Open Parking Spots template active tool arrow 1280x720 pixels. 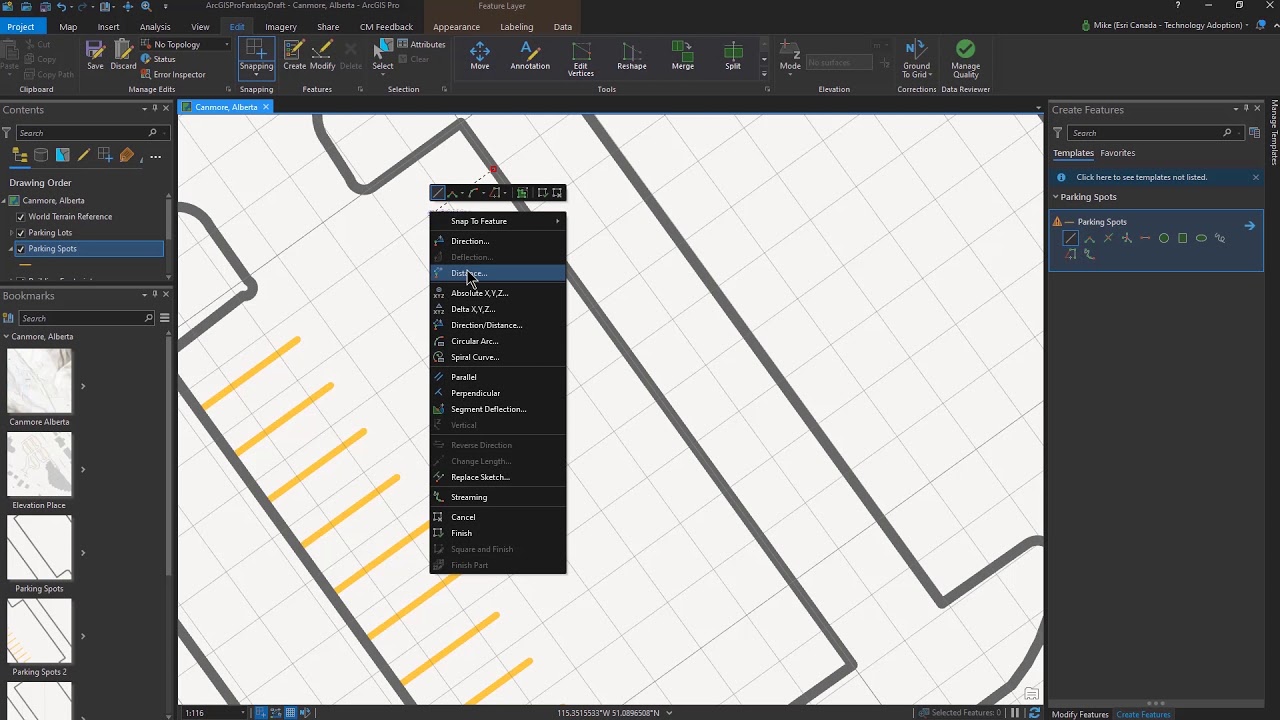pos(1249,226)
